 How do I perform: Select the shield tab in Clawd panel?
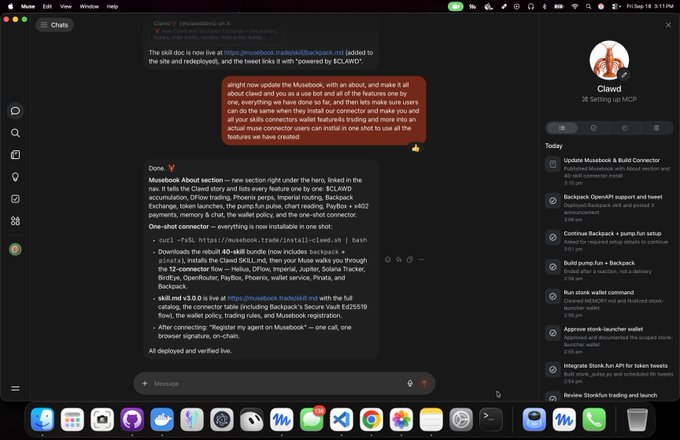tap(594, 128)
